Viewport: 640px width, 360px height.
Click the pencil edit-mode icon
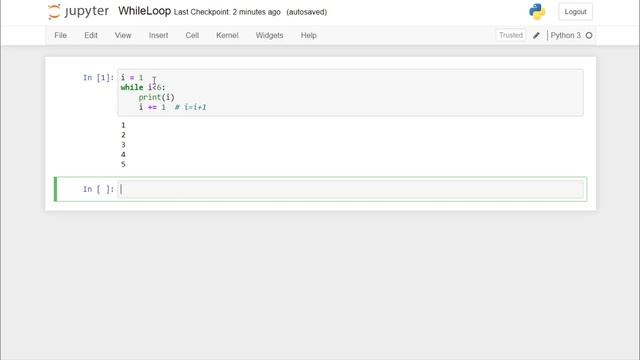click(x=536, y=36)
